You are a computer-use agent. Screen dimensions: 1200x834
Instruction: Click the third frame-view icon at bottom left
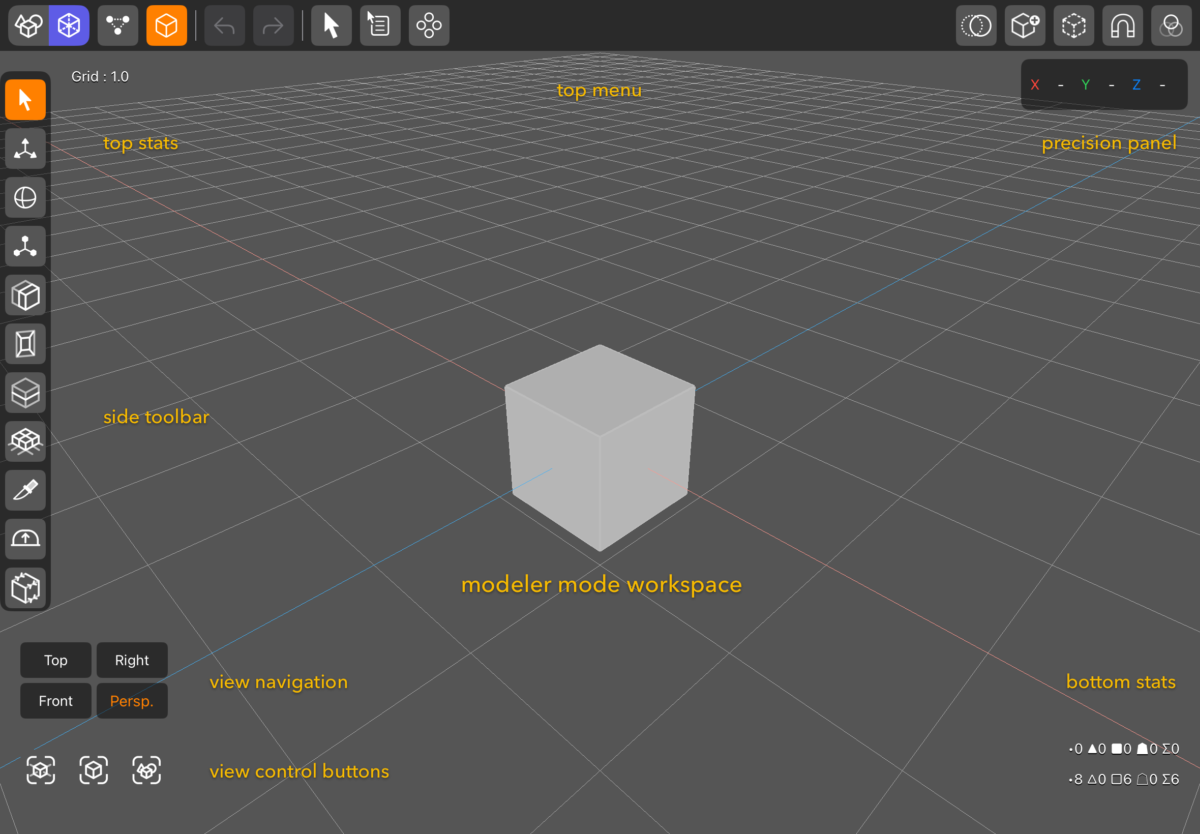(147, 770)
